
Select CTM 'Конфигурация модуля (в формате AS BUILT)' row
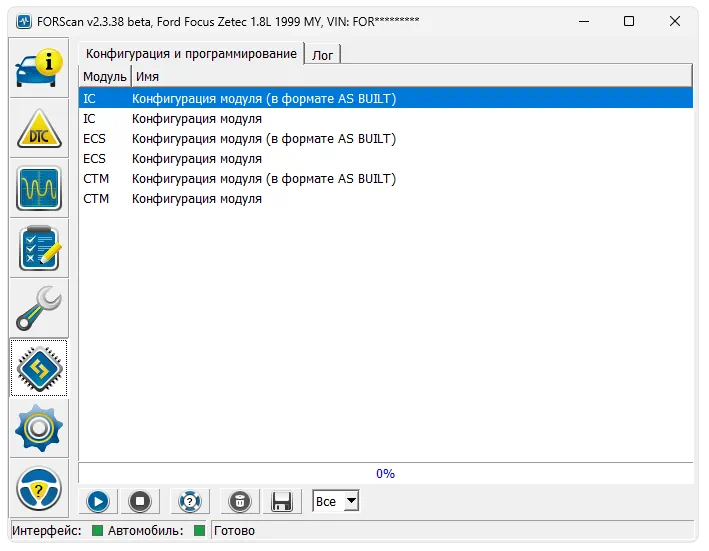coord(386,179)
